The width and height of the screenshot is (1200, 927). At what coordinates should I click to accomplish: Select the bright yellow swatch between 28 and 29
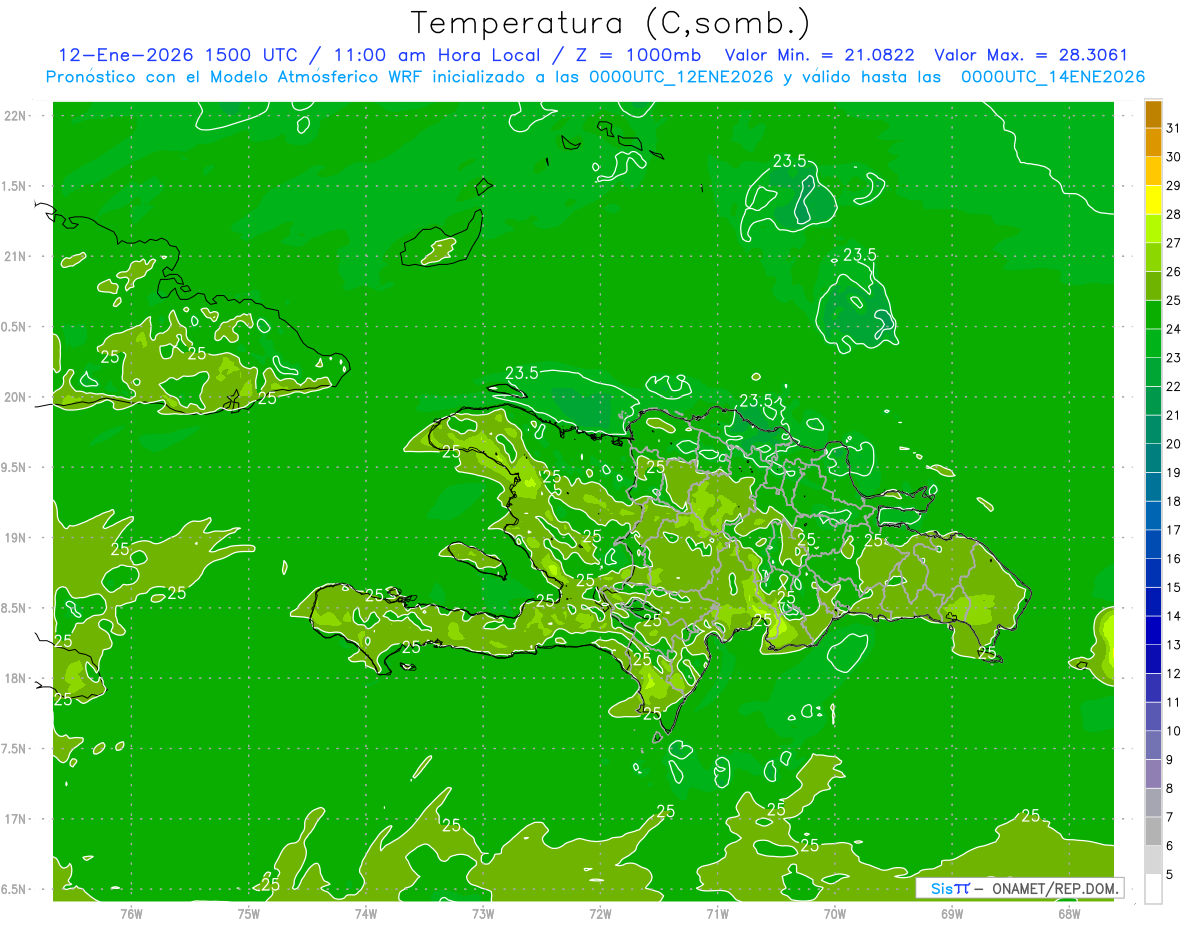[x=1153, y=200]
